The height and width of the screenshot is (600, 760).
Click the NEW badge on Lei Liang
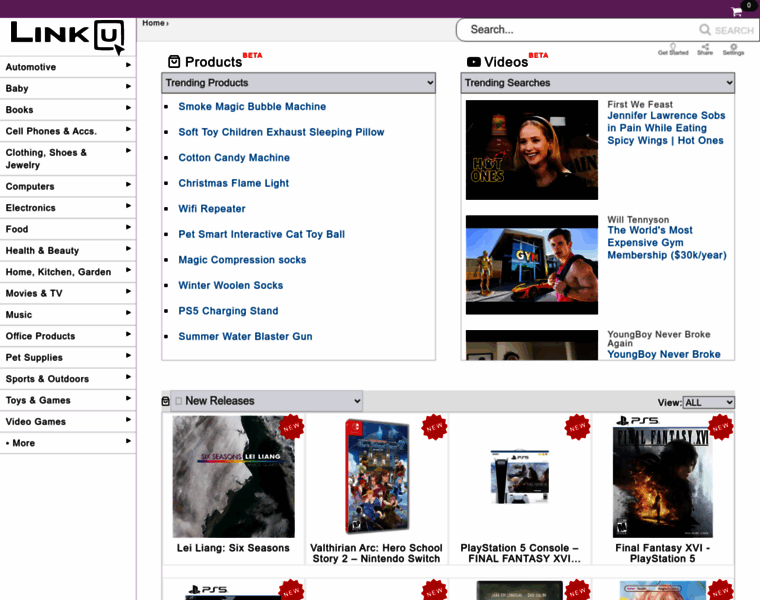click(x=291, y=427)
